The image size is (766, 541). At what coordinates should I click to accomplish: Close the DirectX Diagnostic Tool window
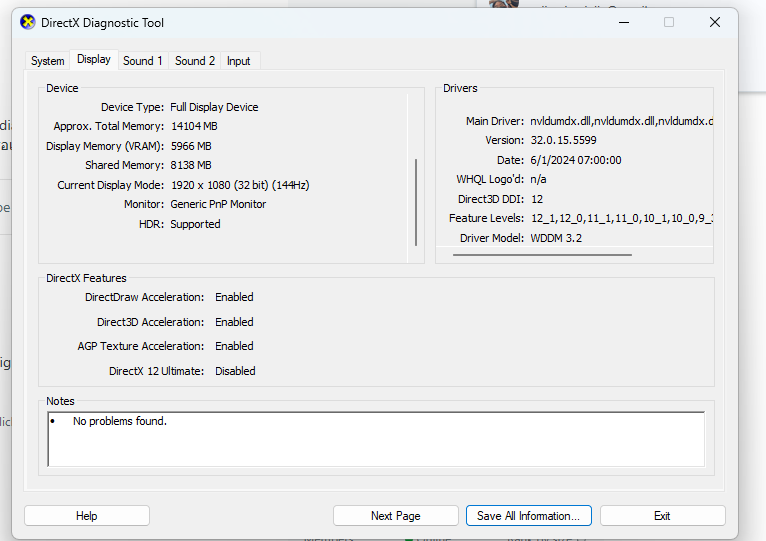point(715,22)
